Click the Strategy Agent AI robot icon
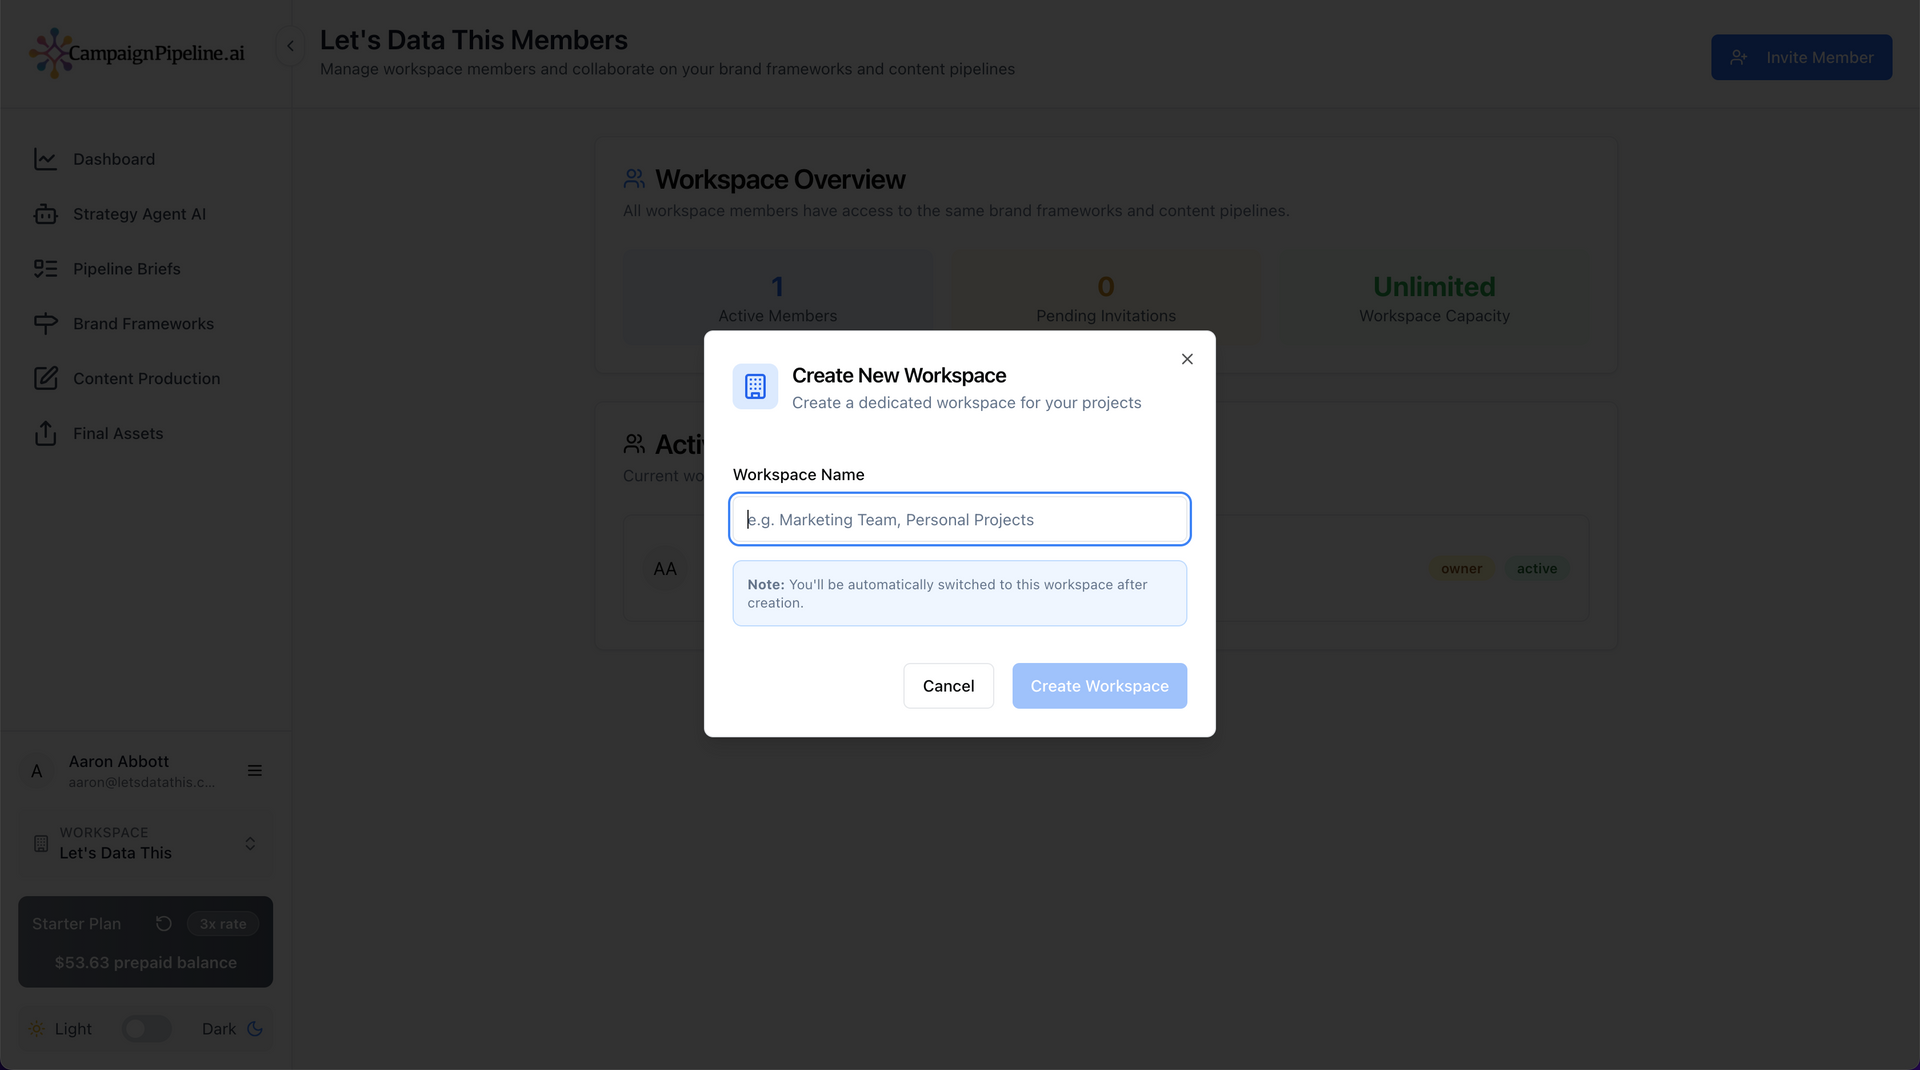This screenshot has width=1920, height=1070. [45, 214]
